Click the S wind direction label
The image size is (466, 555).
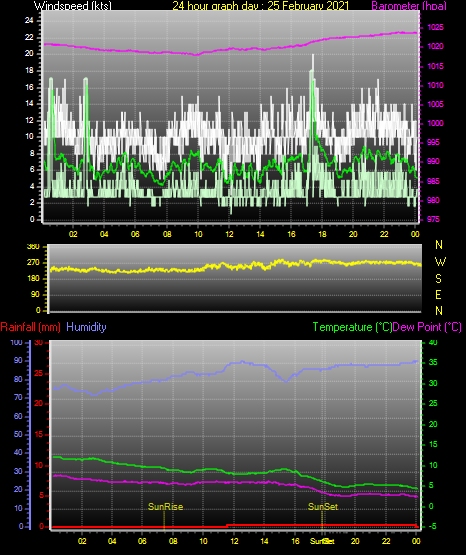point(438,279)
